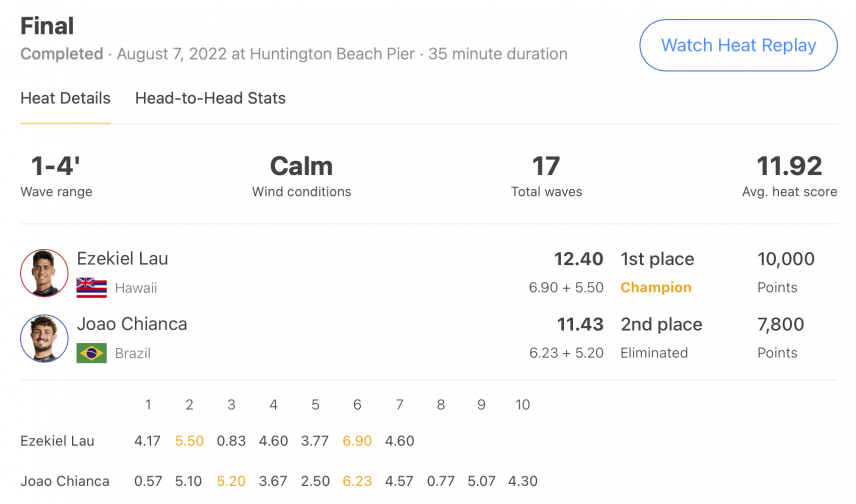Click the Watch Heat Replay button

point(738,45)
